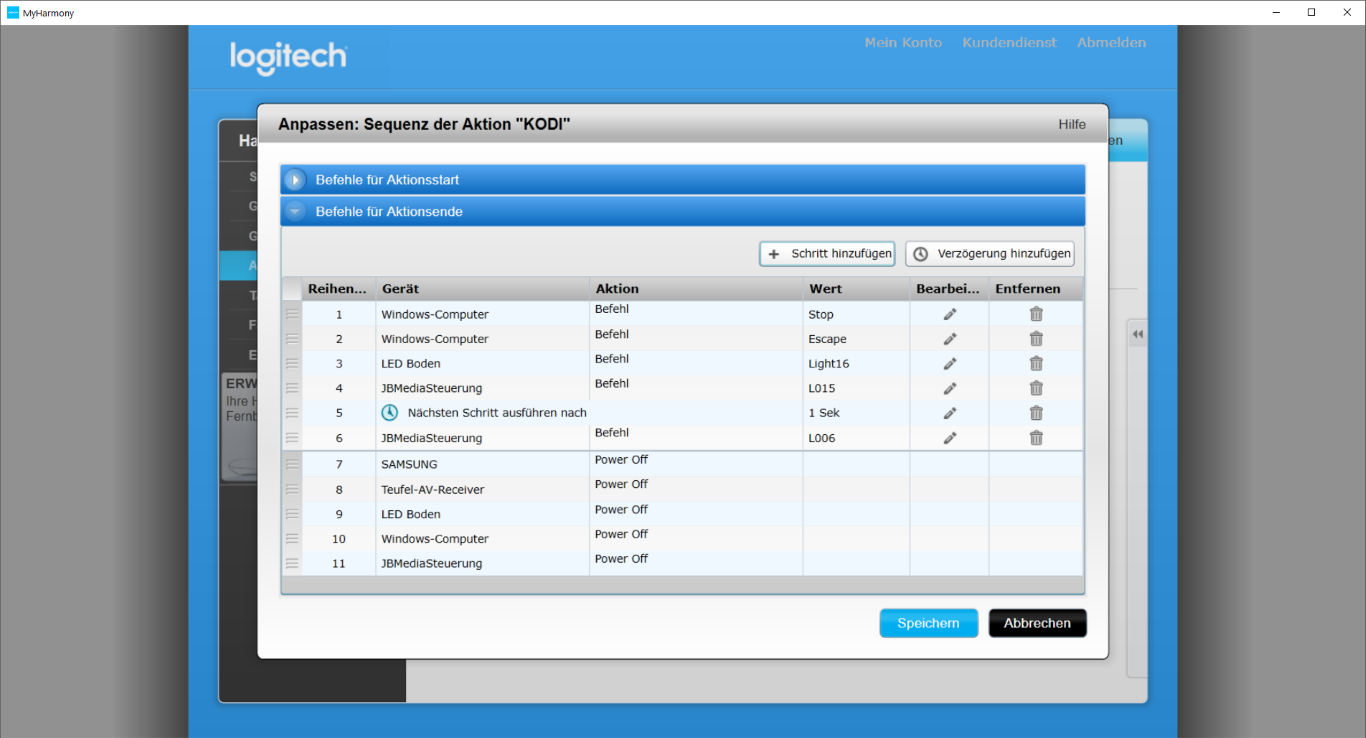Grab the drag handle of row 11

click(x=292, y=563)
